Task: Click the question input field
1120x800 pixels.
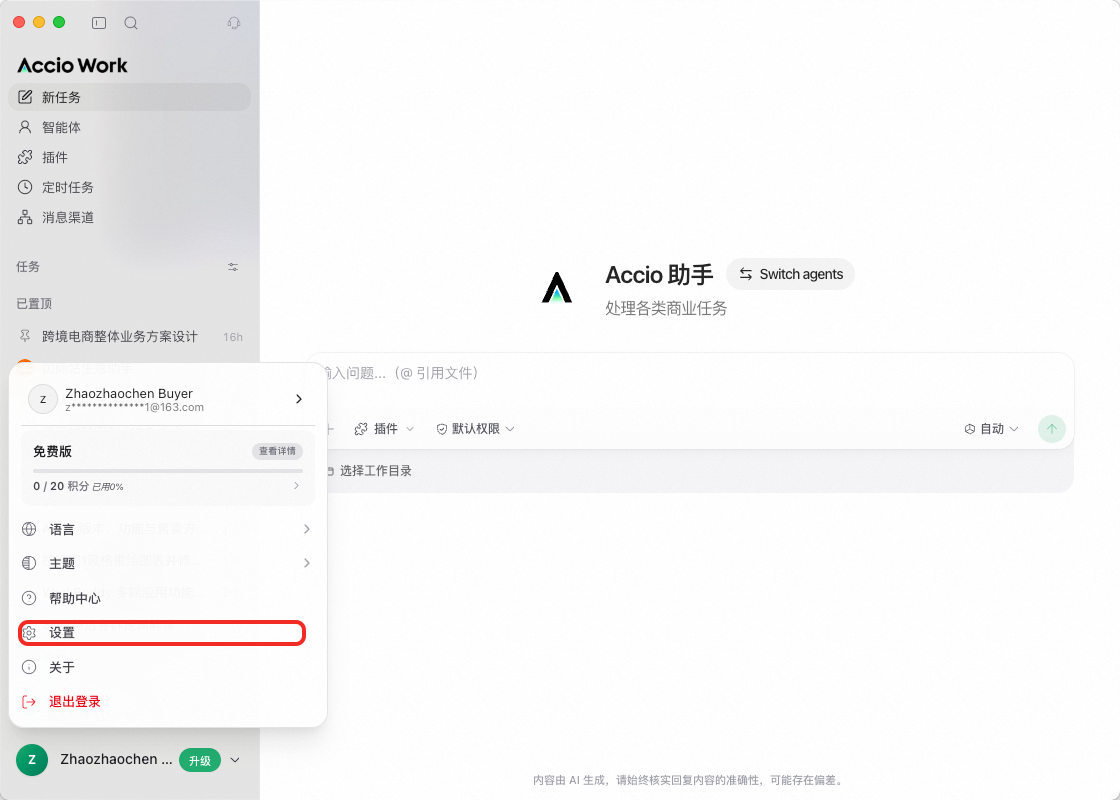Action: [689, 373]
